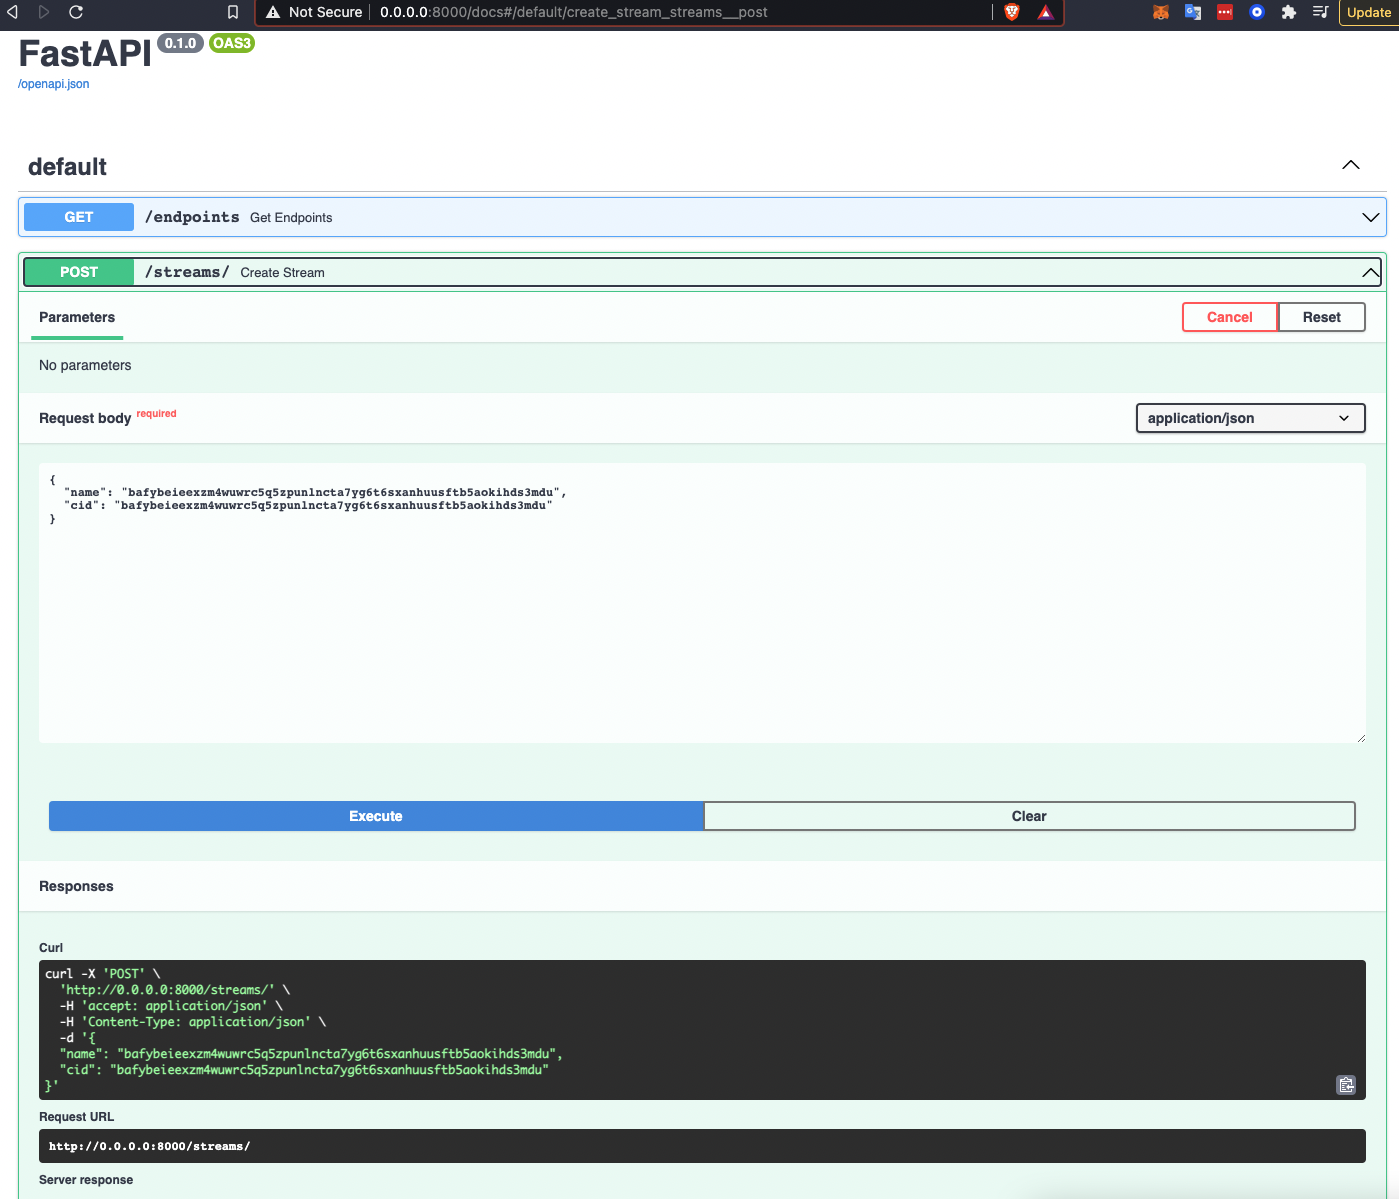Click the Execute button

point(376,816)
